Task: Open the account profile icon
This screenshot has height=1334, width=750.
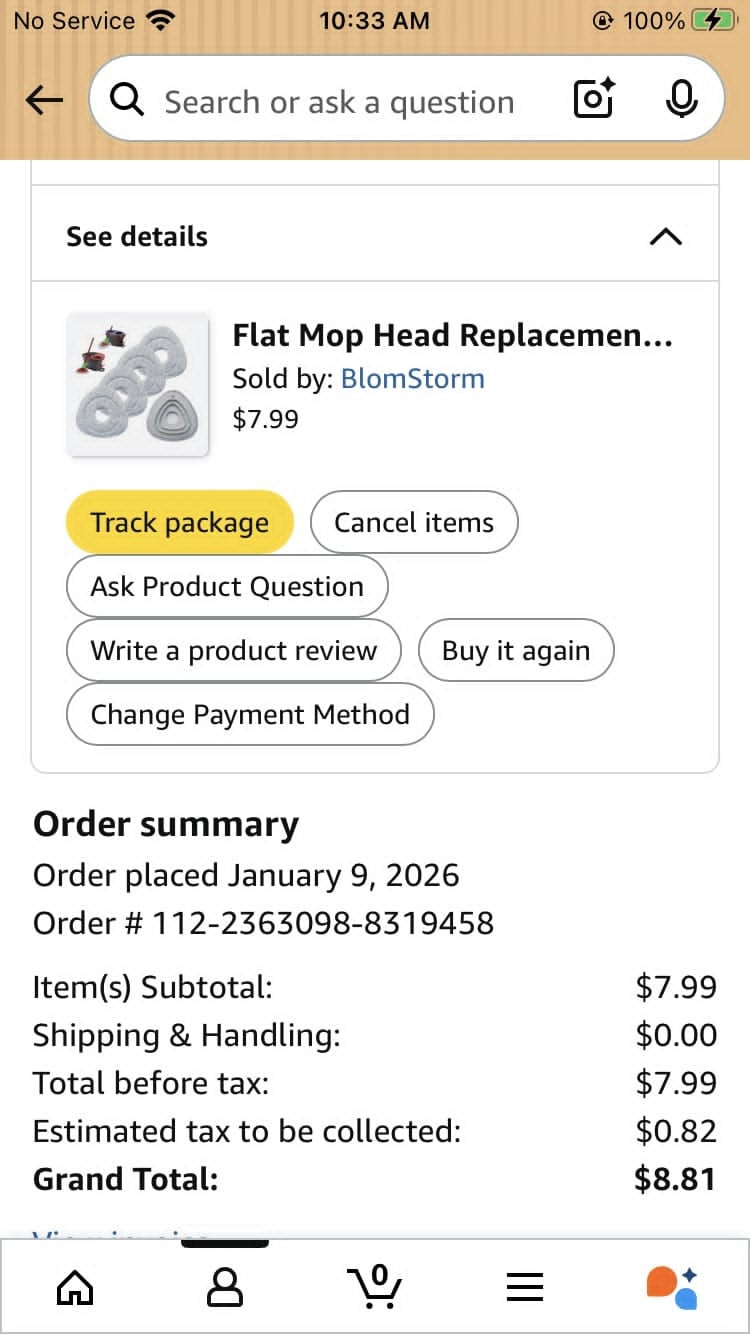Action: click(224, 1287)
